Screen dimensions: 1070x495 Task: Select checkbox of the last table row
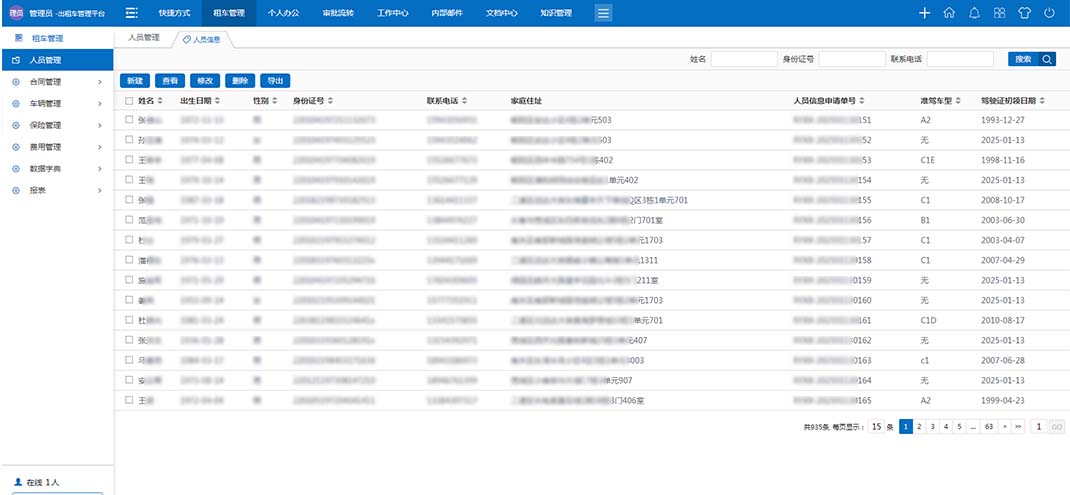(129, 400)
